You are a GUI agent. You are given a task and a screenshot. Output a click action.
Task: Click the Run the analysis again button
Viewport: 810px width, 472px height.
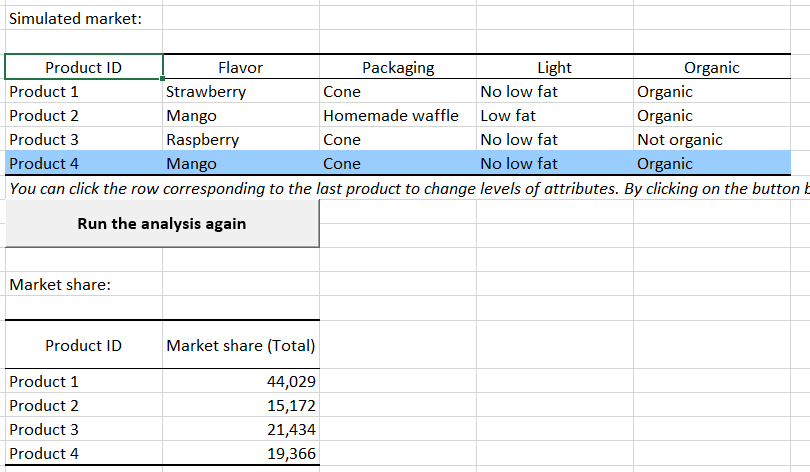click(161, 224)
